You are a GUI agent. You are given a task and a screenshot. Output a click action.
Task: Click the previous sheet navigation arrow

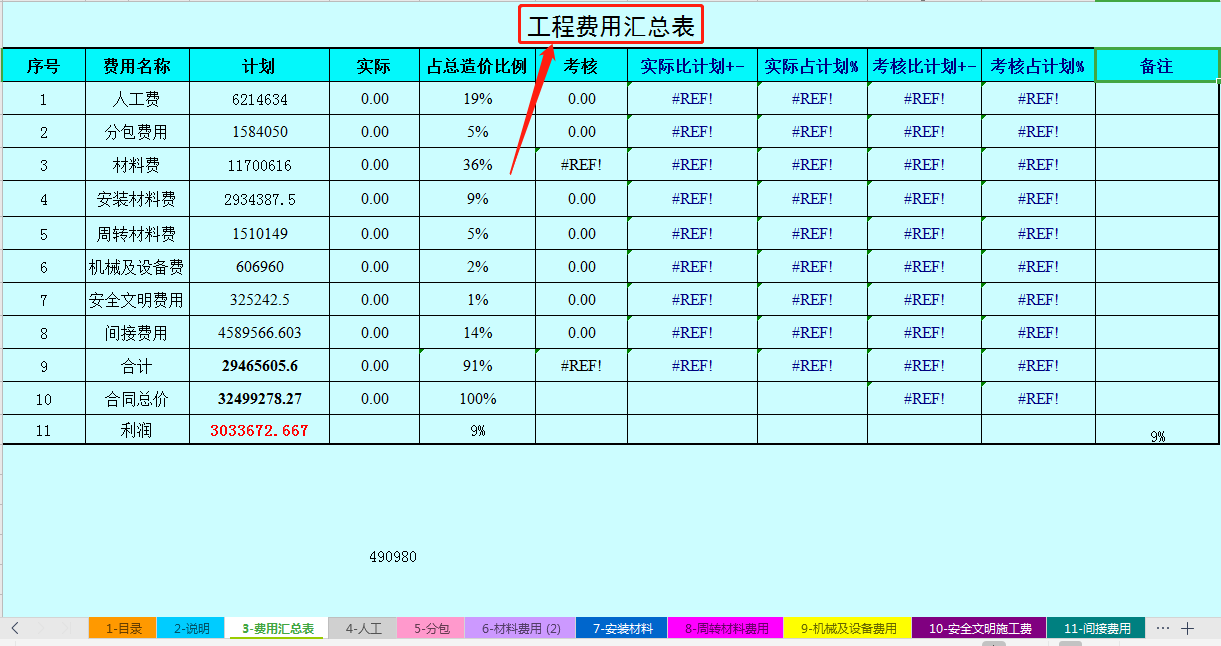pos(15,628)
